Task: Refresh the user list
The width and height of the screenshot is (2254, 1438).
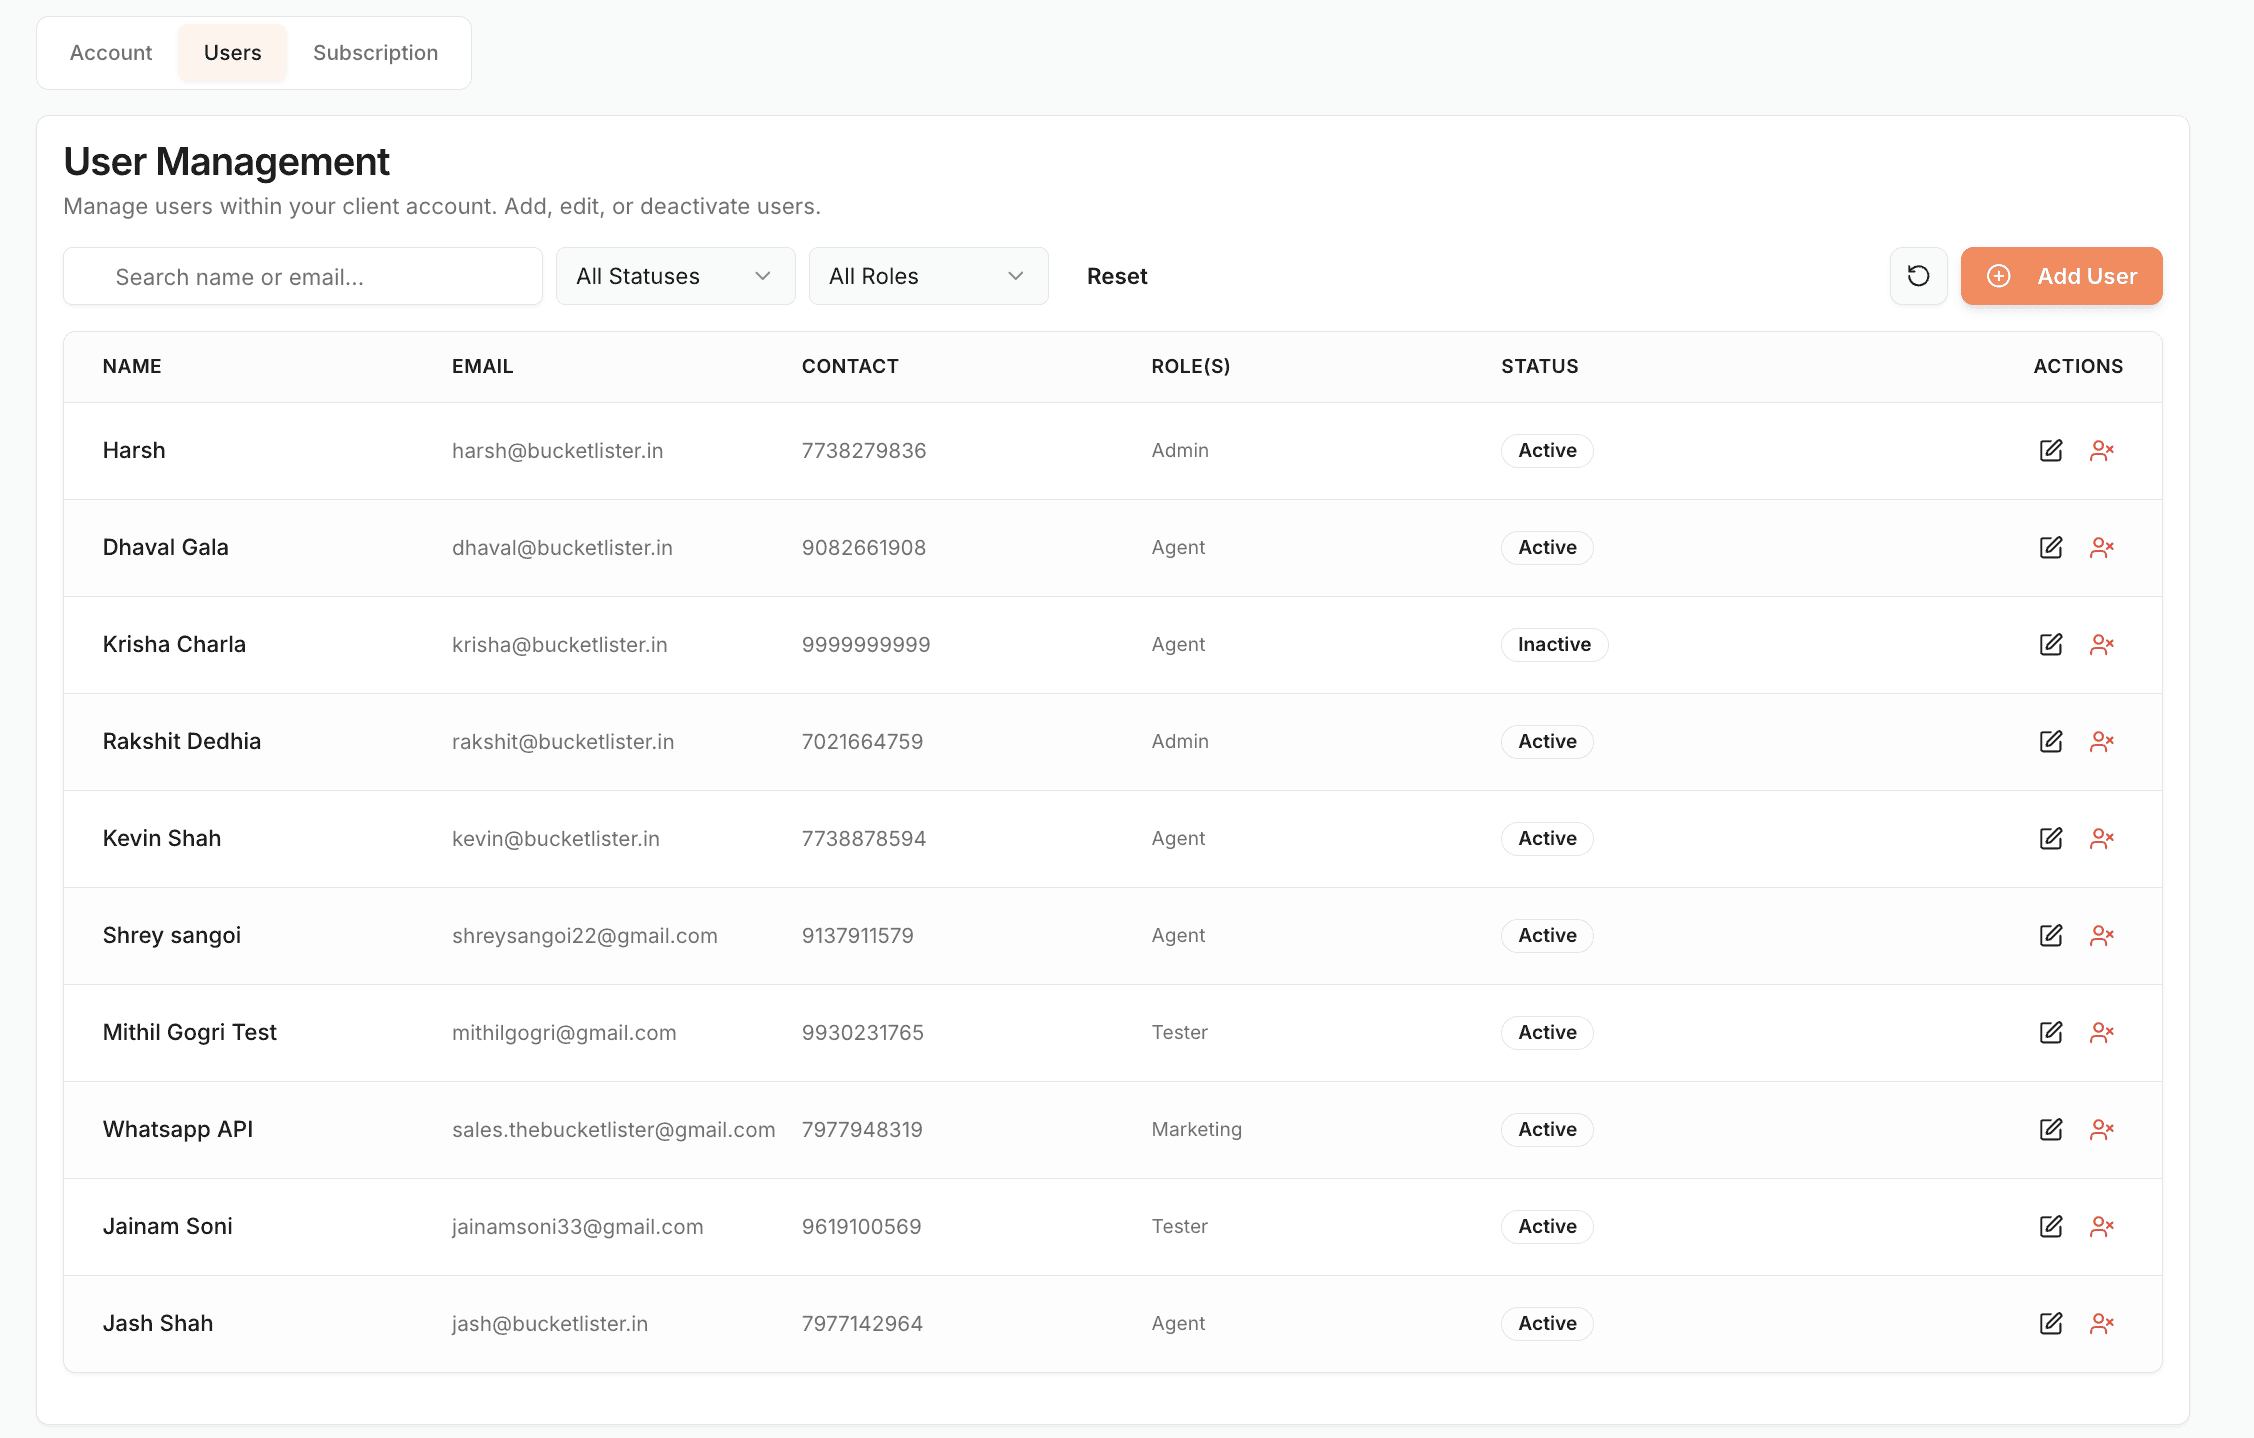Action: (1918, 276)
